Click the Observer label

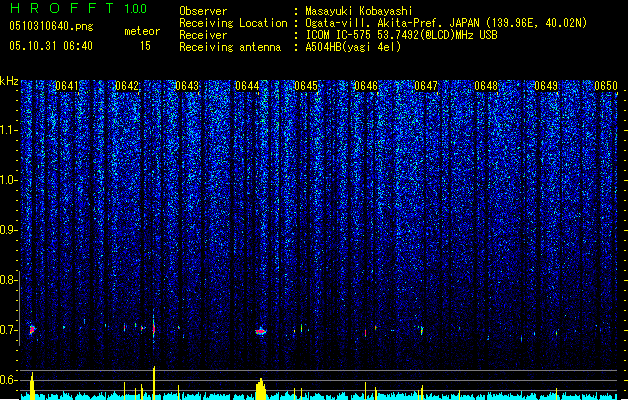pyautogui.click(x=203, y=11)
